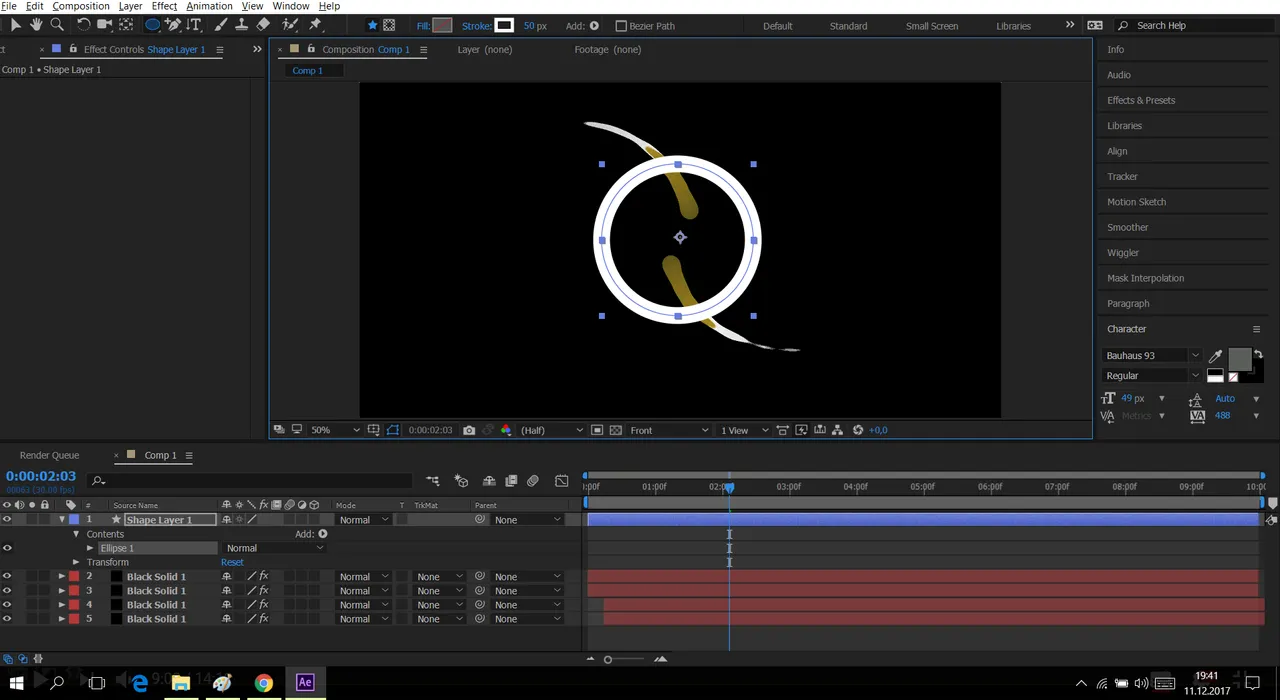Reset the Transform properties via Reset link

(x=232, y=562)
